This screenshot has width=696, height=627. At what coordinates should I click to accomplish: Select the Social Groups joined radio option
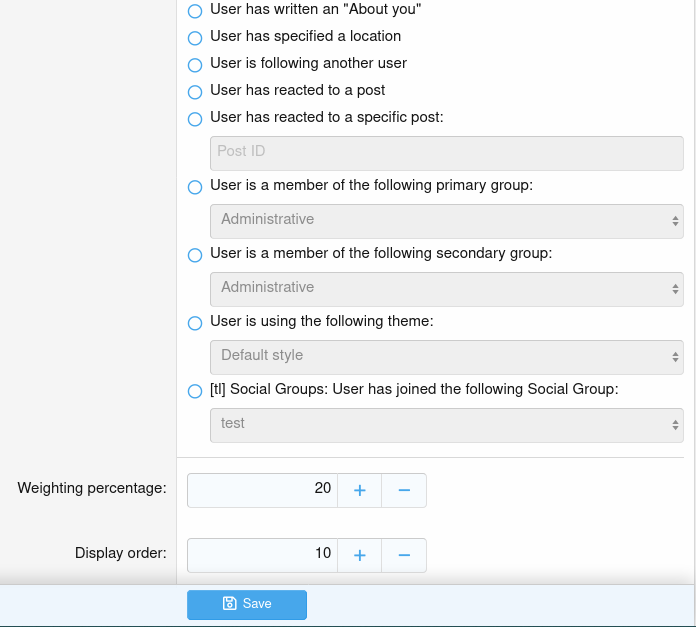pyautogui.click(x=195, y=391)
